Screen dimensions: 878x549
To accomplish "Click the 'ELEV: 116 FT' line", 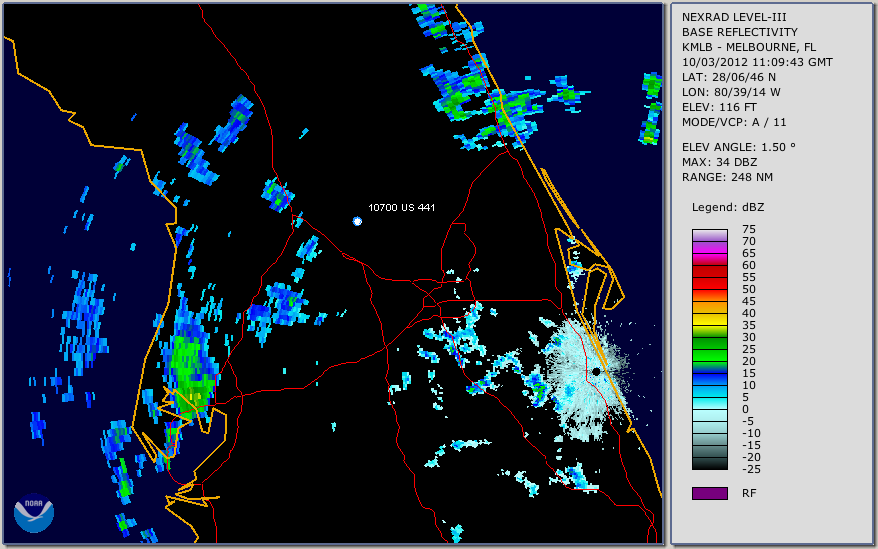I will pyautogui.click(x=719, y=107).
